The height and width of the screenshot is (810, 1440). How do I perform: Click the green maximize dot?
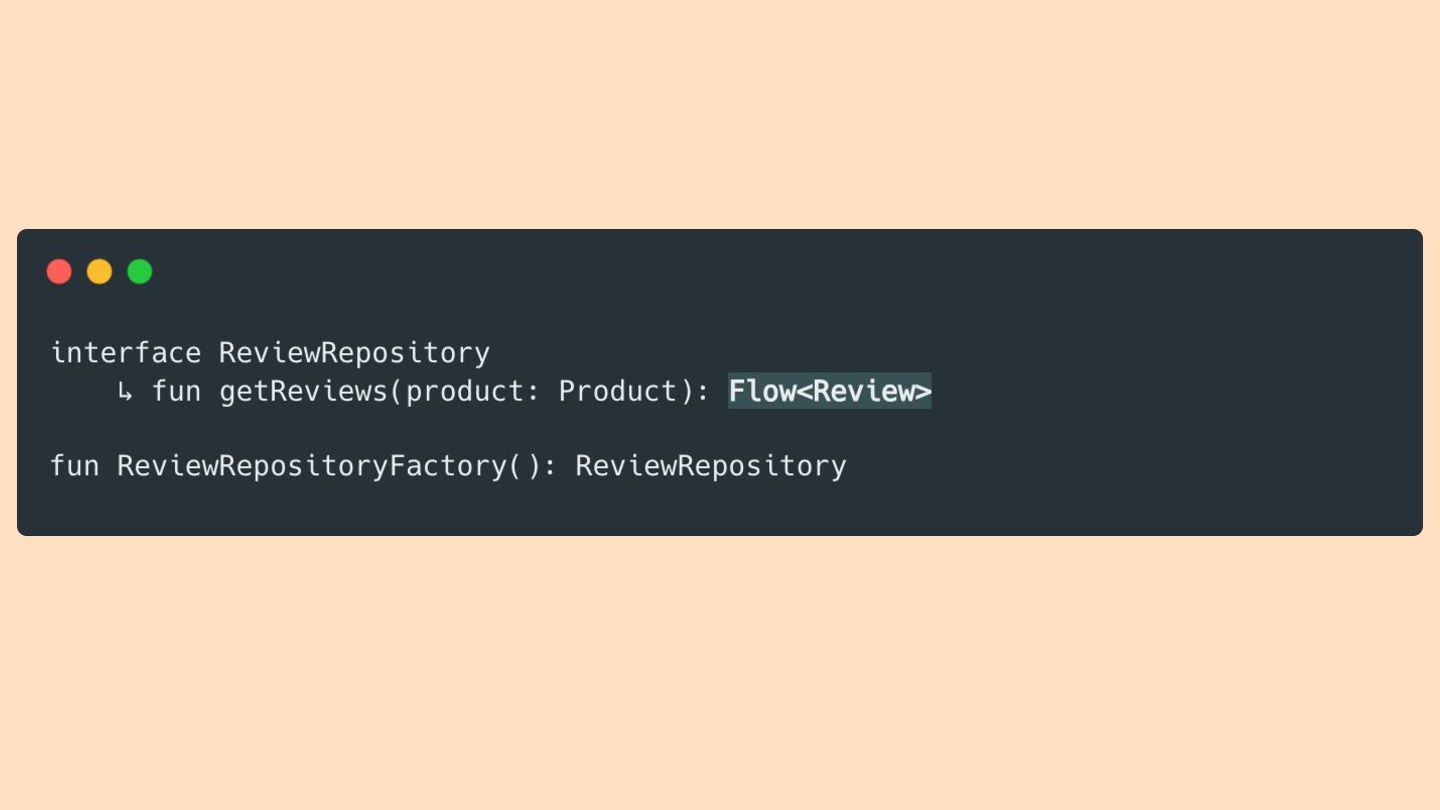coord(140,271)
